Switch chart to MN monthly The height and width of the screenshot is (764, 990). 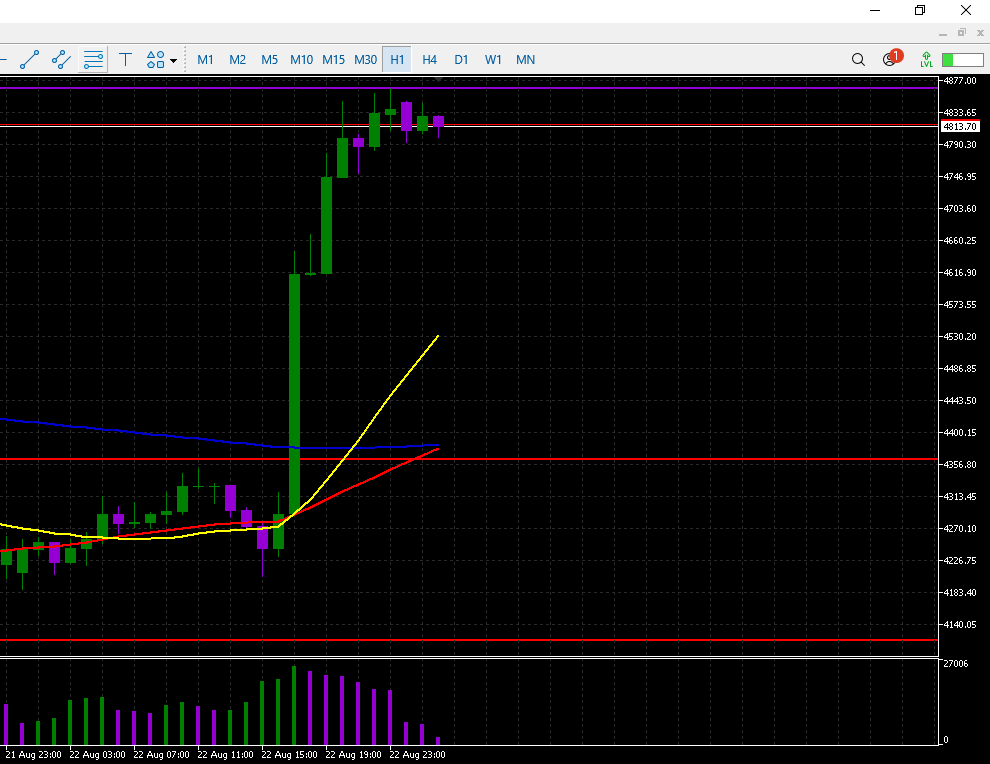[525, 59]
